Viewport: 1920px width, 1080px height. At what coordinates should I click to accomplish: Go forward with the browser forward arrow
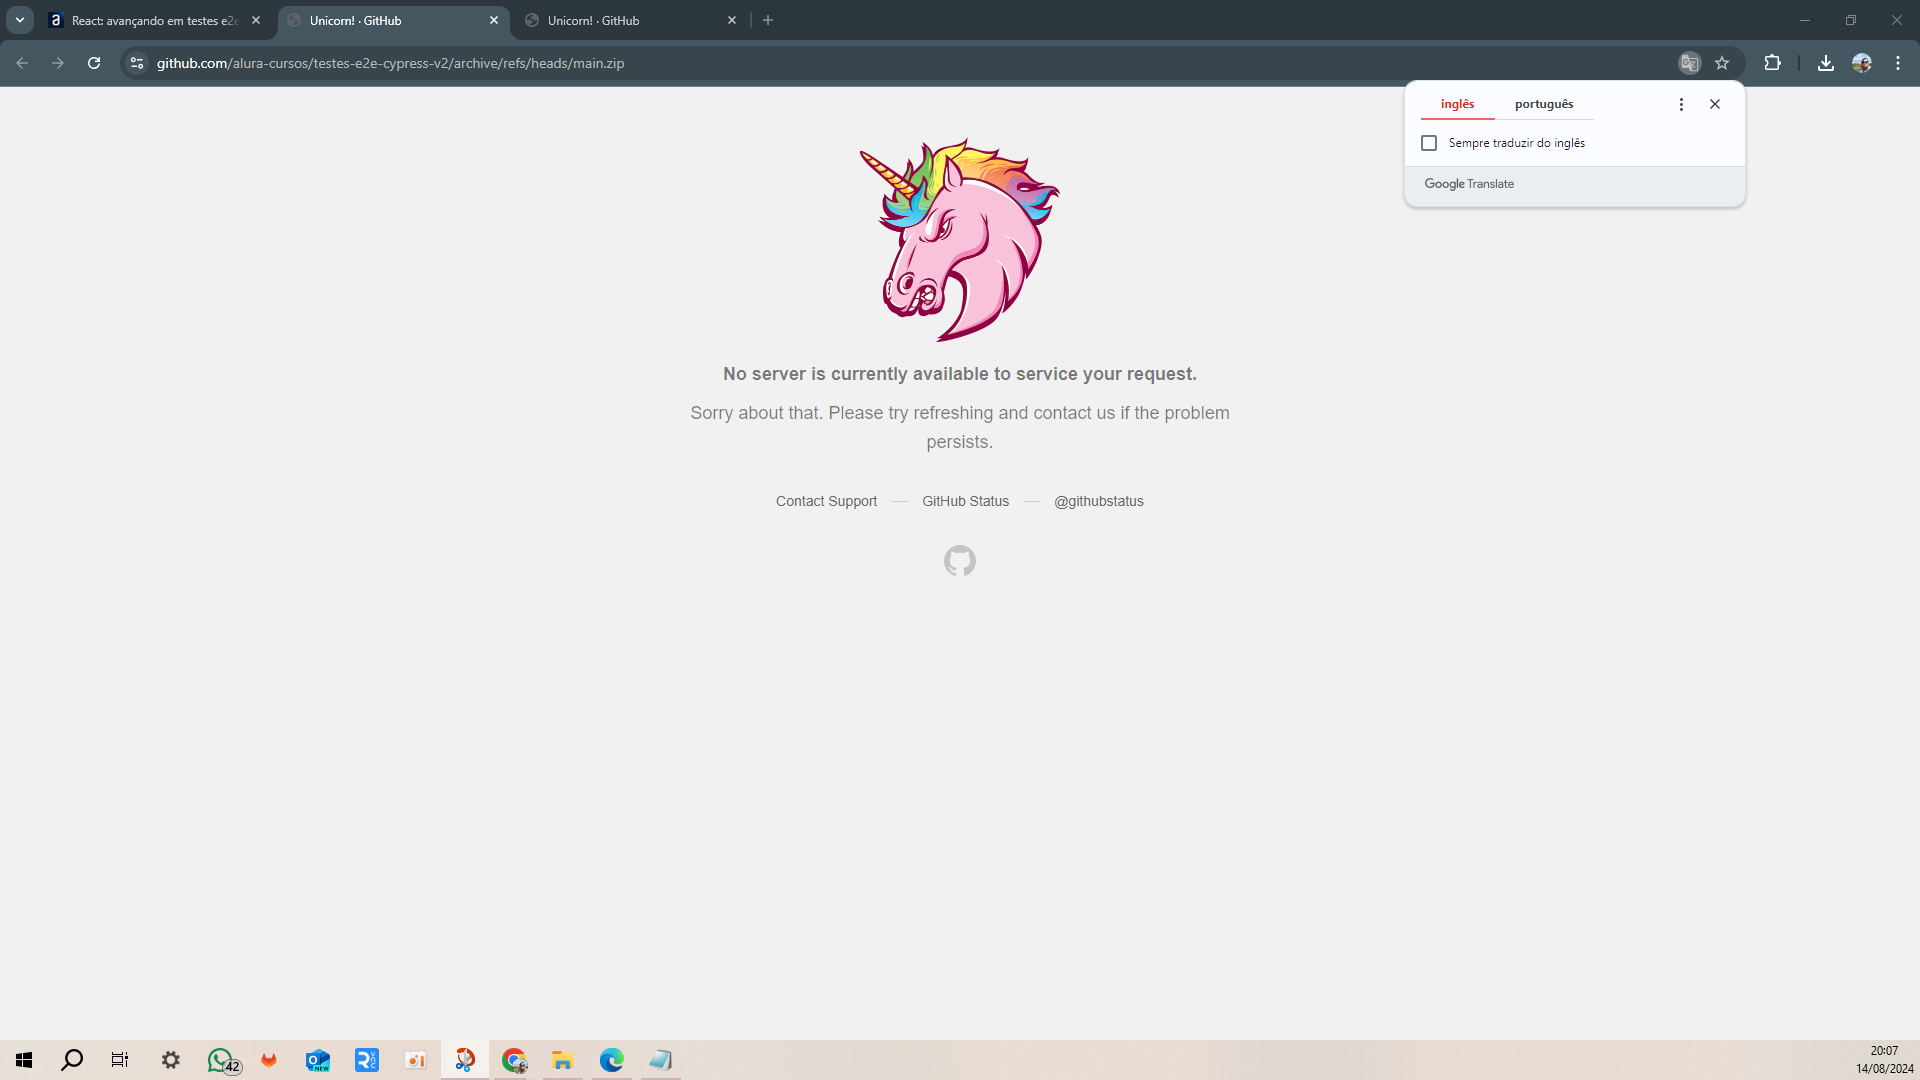click(x=58, y=63)
